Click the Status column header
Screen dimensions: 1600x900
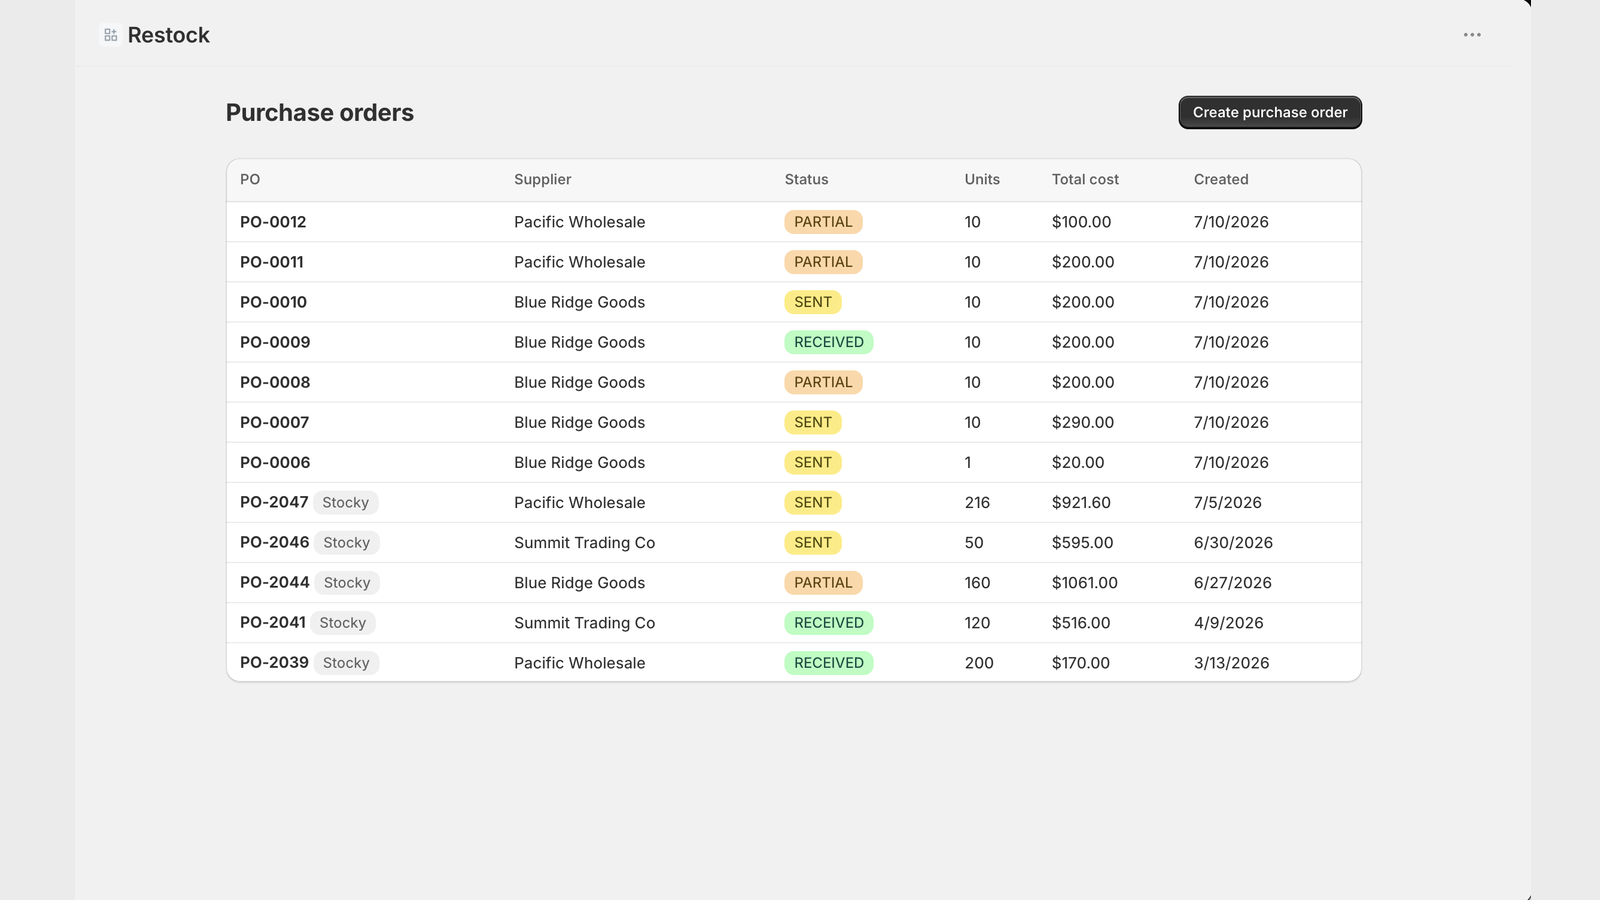806,180
